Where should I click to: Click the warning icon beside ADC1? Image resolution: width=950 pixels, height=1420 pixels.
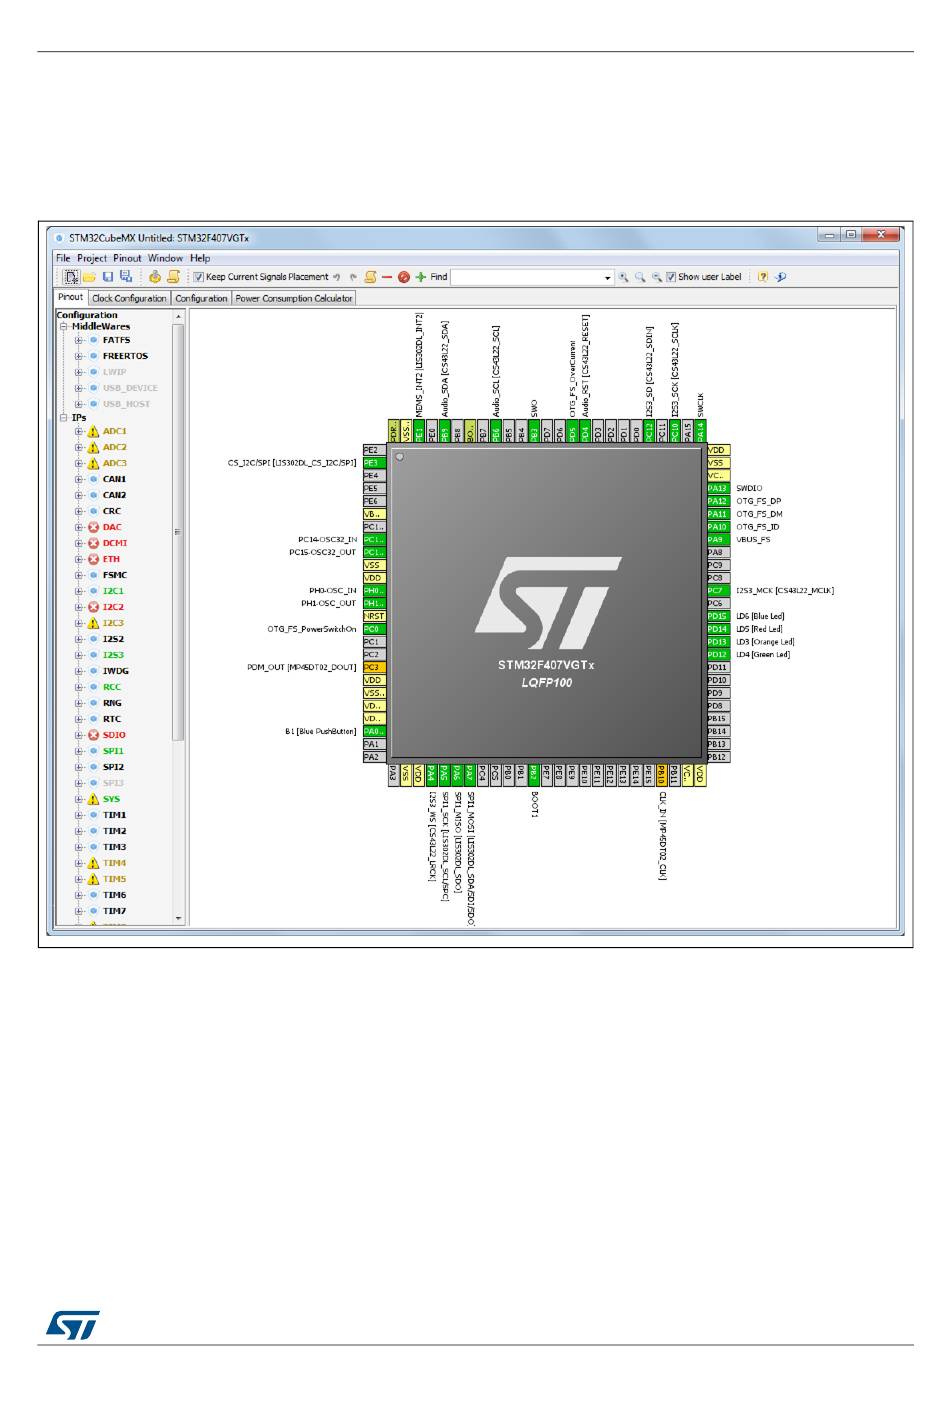[x=94, y=431]
